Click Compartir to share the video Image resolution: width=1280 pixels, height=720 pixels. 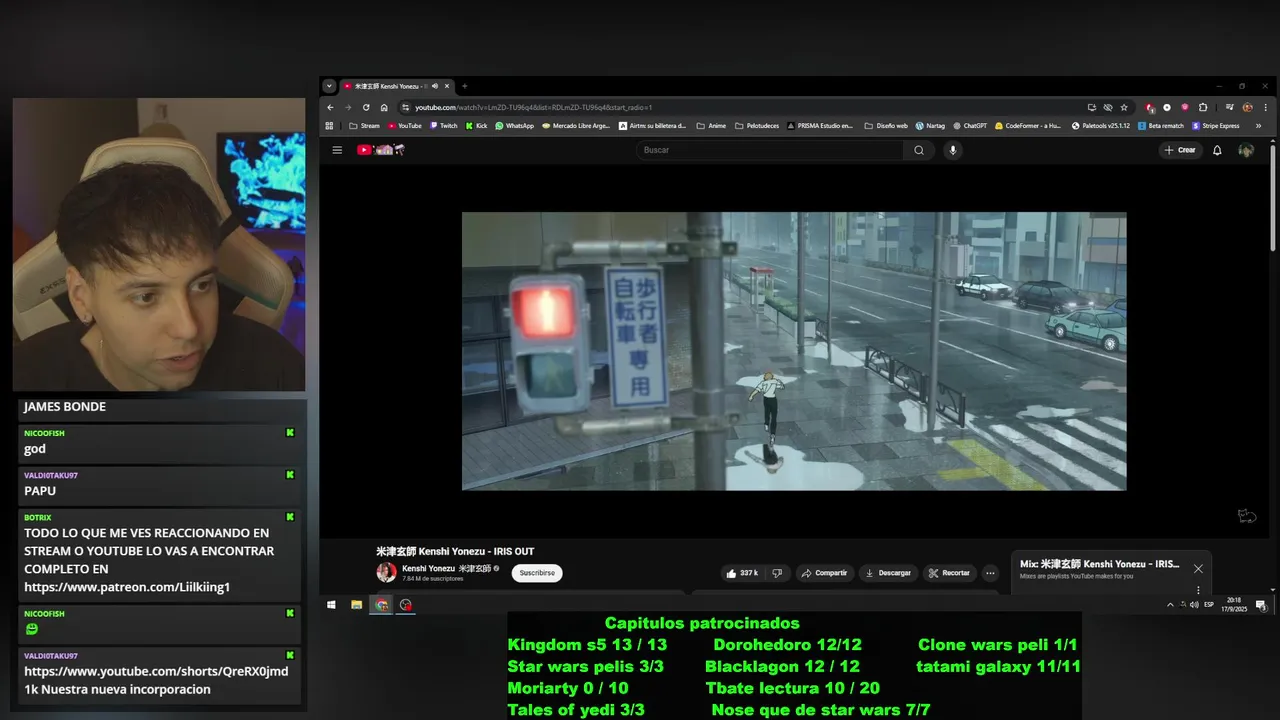(824, 573)
